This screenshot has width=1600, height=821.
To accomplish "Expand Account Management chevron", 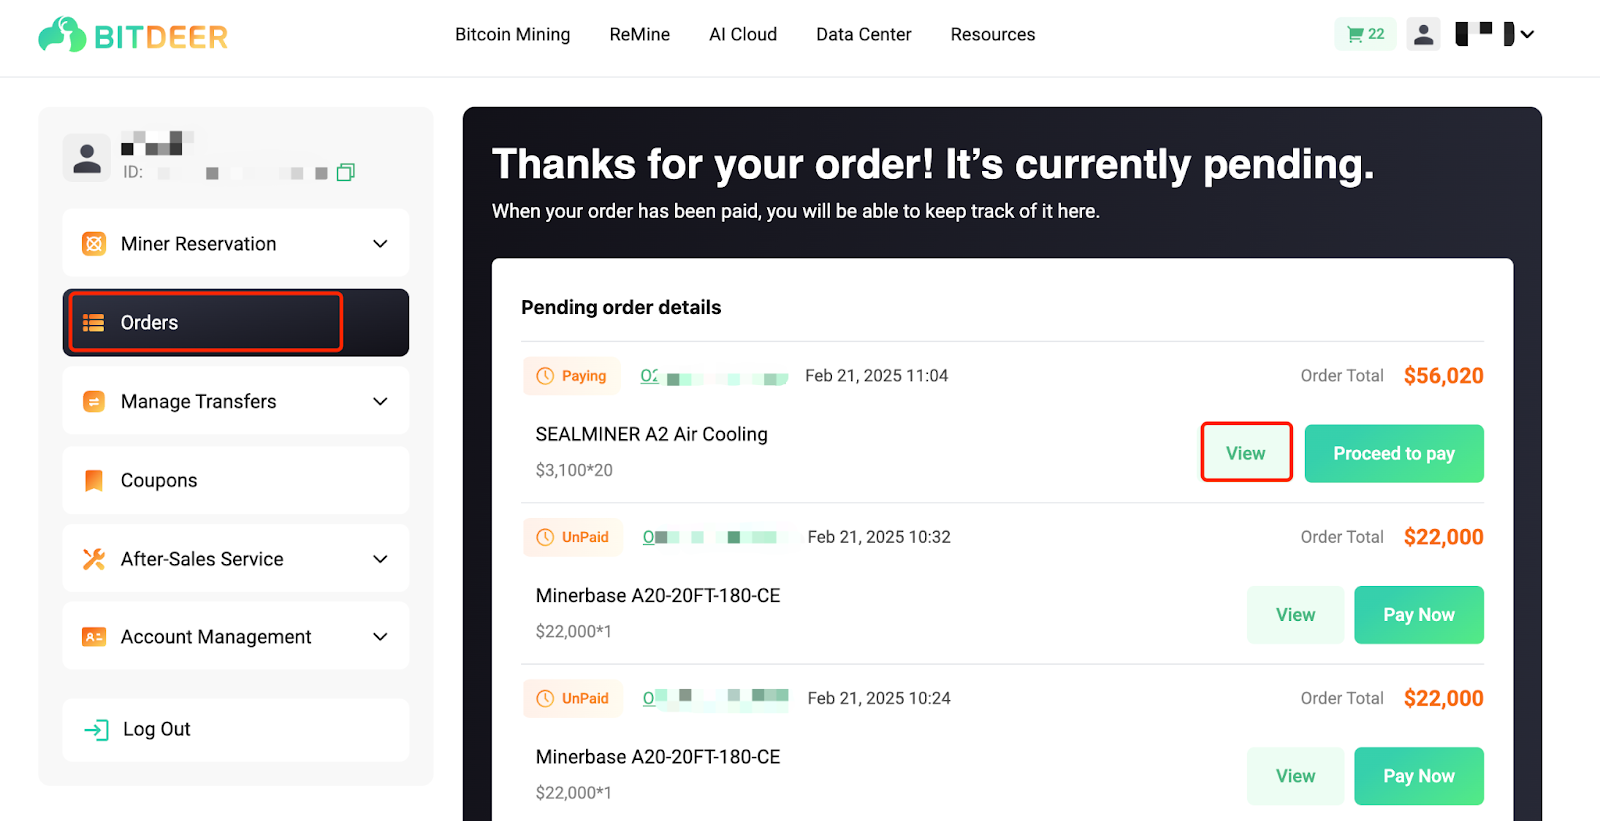I will (380, 637).
